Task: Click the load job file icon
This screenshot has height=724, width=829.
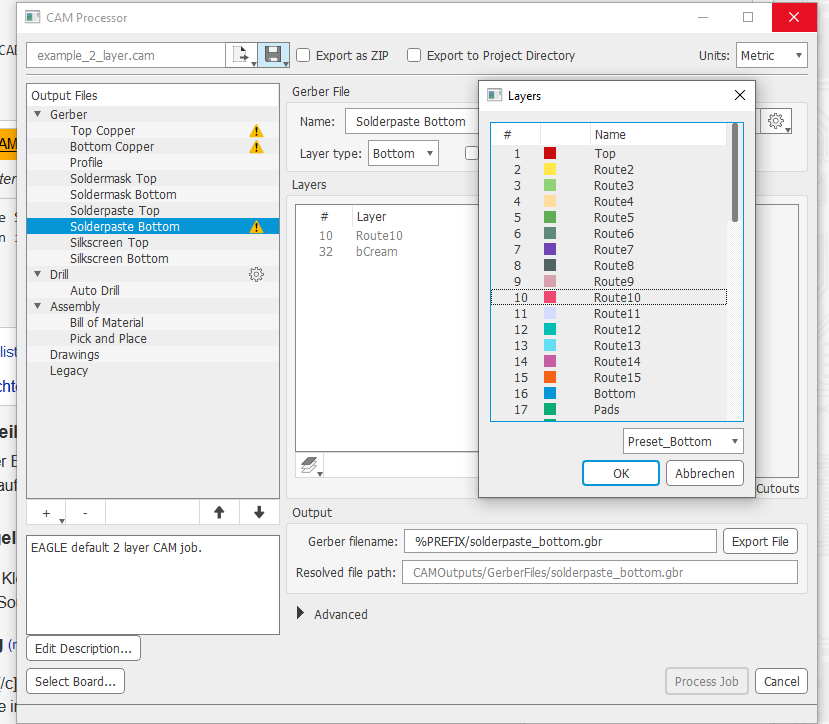Action: pos(240,56)
